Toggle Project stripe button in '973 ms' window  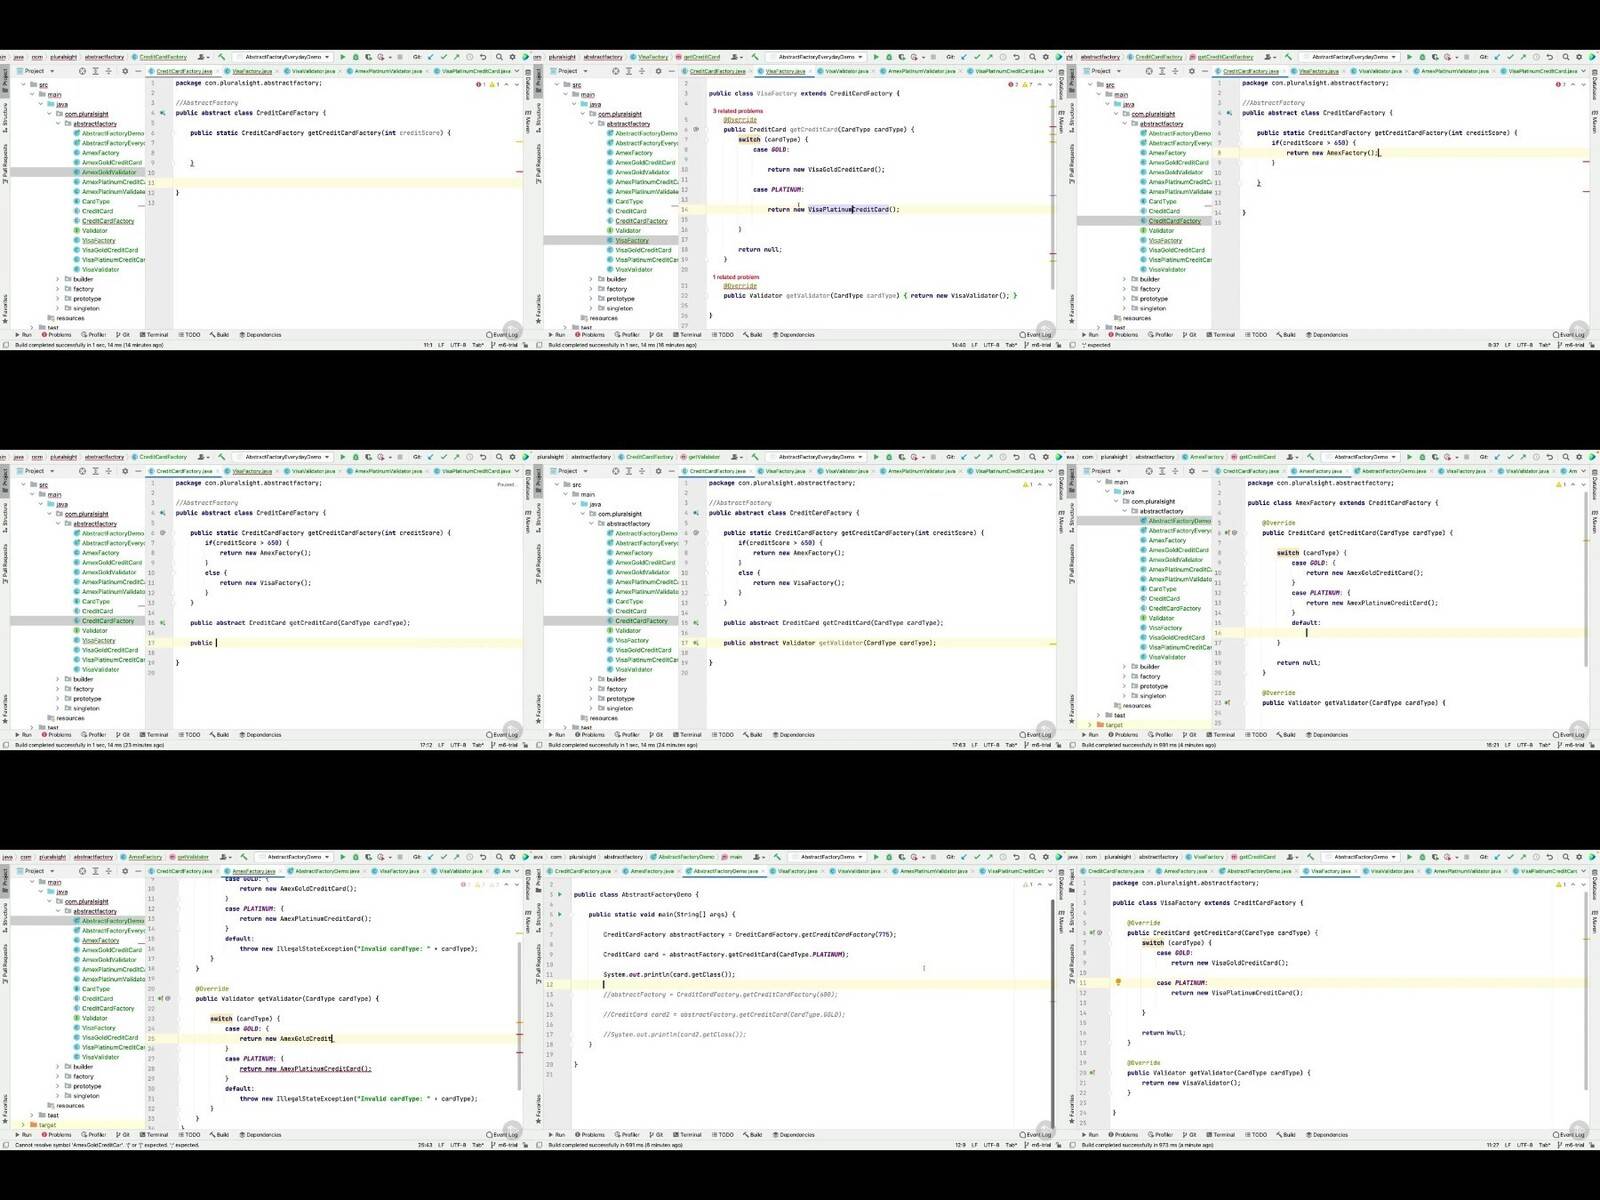1071,879
